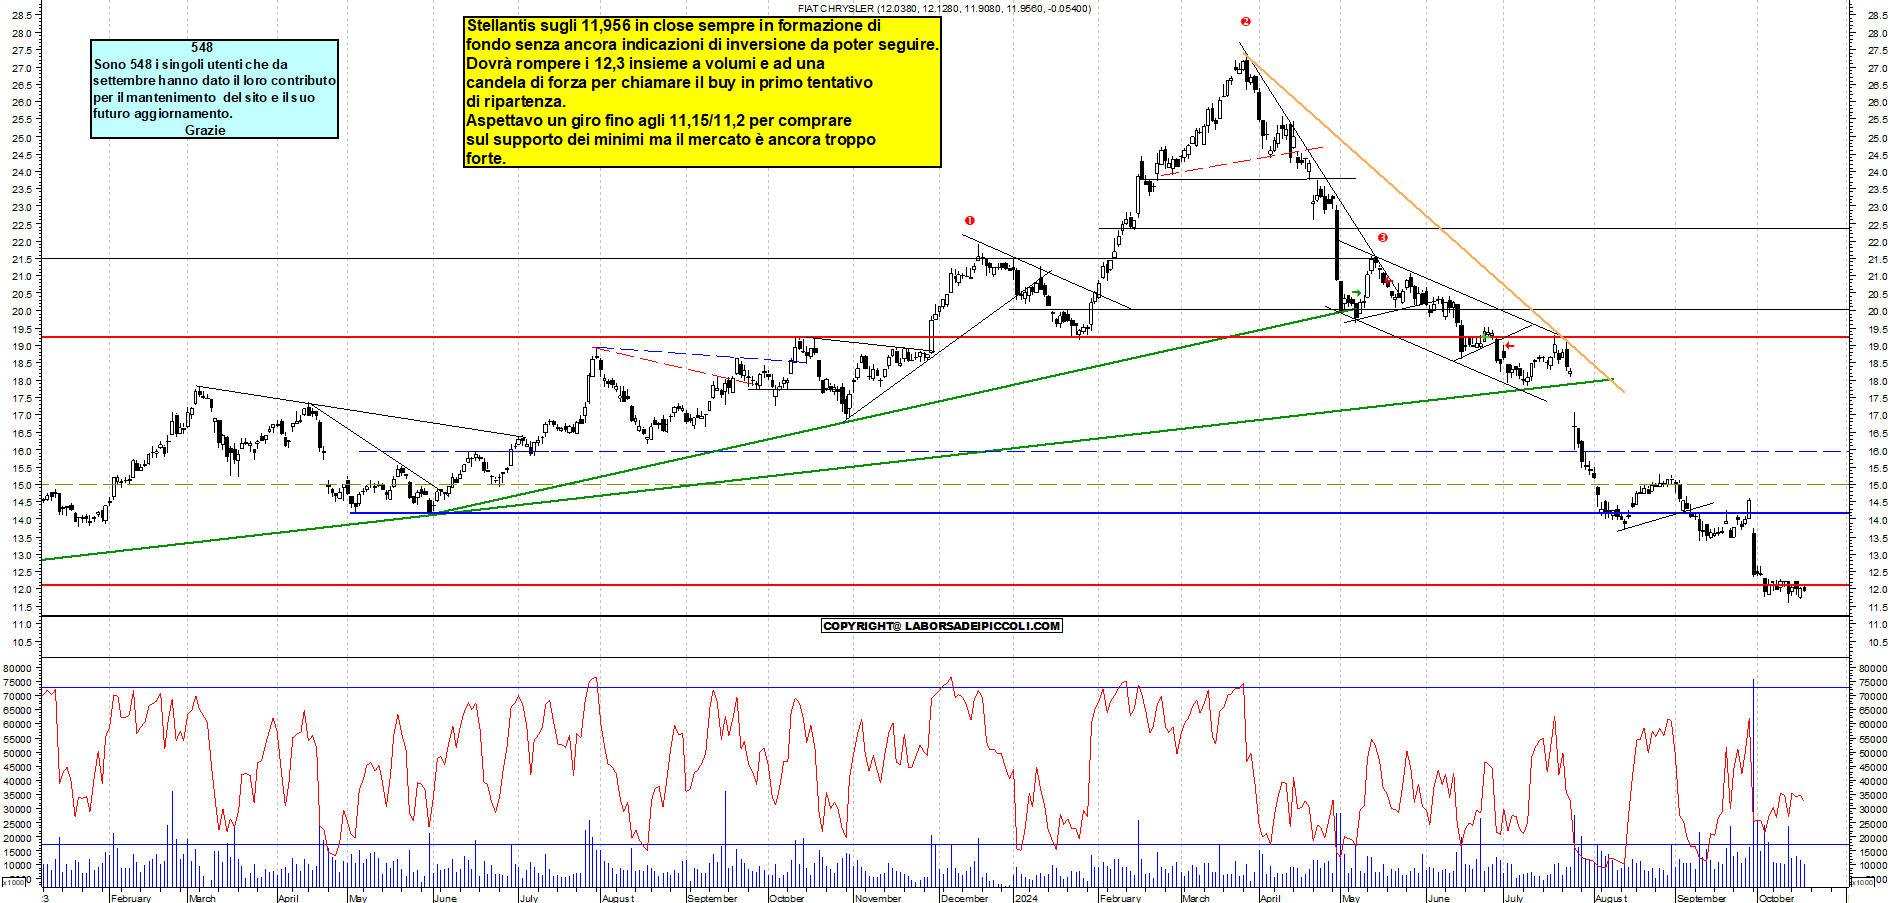Click the '20.0' value on the right price axis
The height and width of the screenshot is (903, 1890).
[x=1877, y=311]
